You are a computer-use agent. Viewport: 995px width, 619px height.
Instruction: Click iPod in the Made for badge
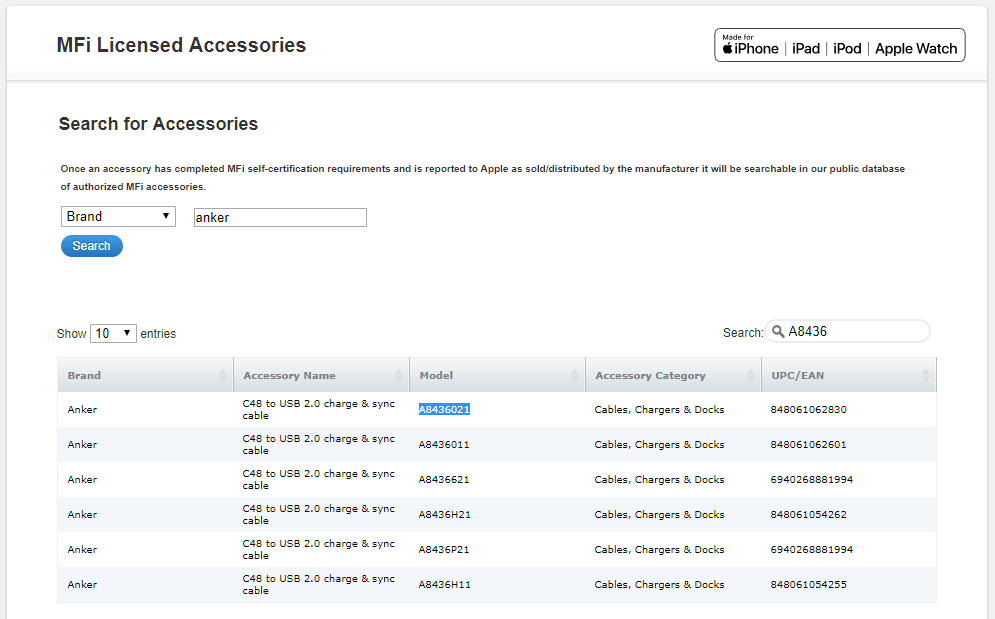click(847, 49)
